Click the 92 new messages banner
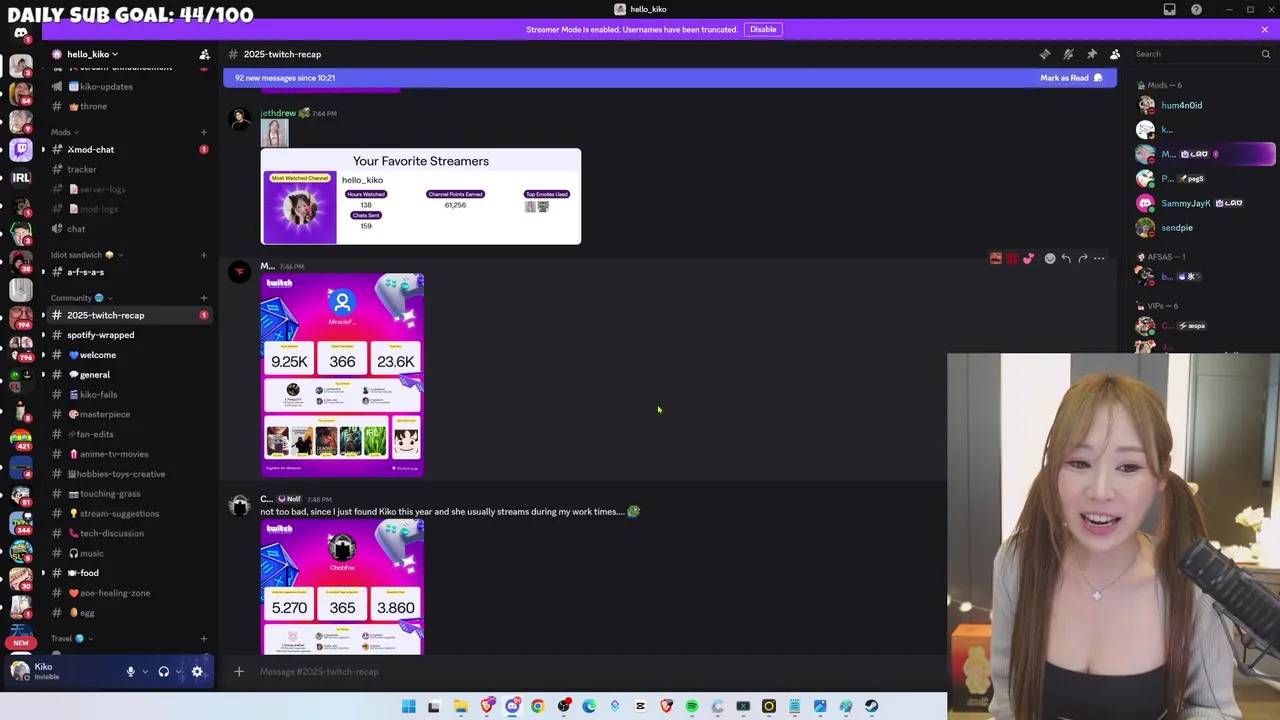The width and height of the screenshot is (1280, 720). [x=670, y=78]
